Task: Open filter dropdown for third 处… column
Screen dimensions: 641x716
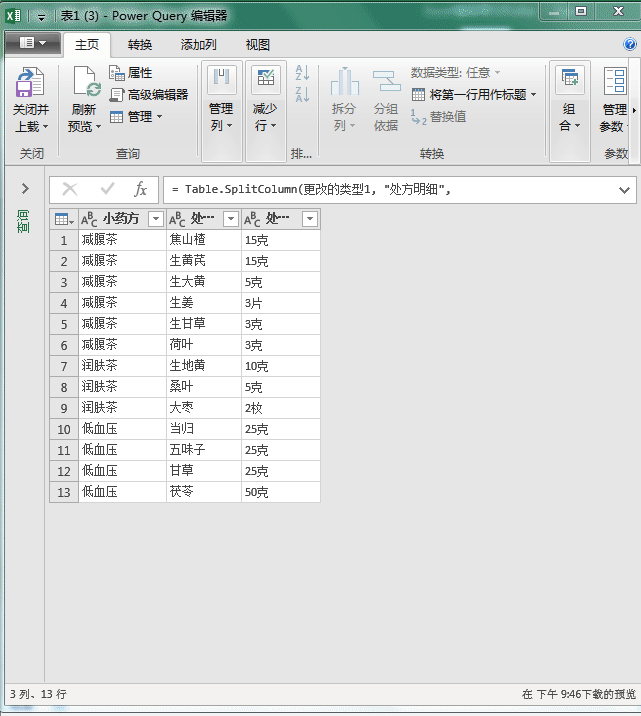Action: pos(310,219)
